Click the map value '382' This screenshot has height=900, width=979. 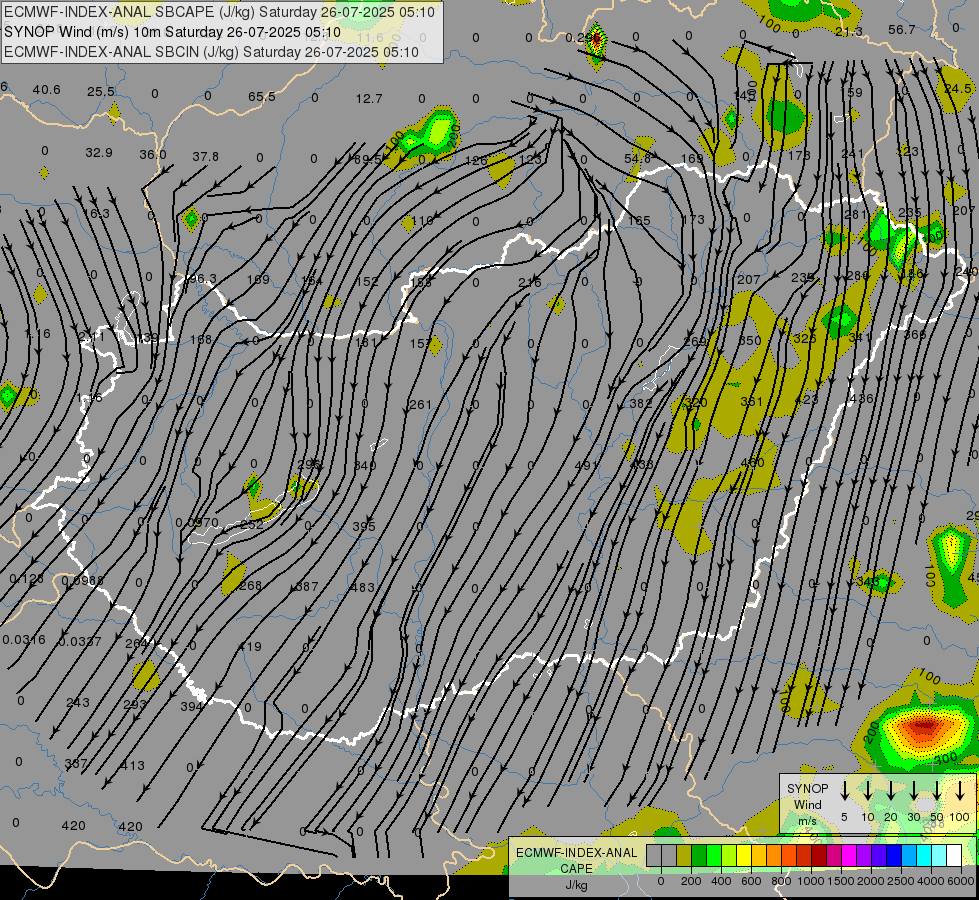[x=641, y=403]
